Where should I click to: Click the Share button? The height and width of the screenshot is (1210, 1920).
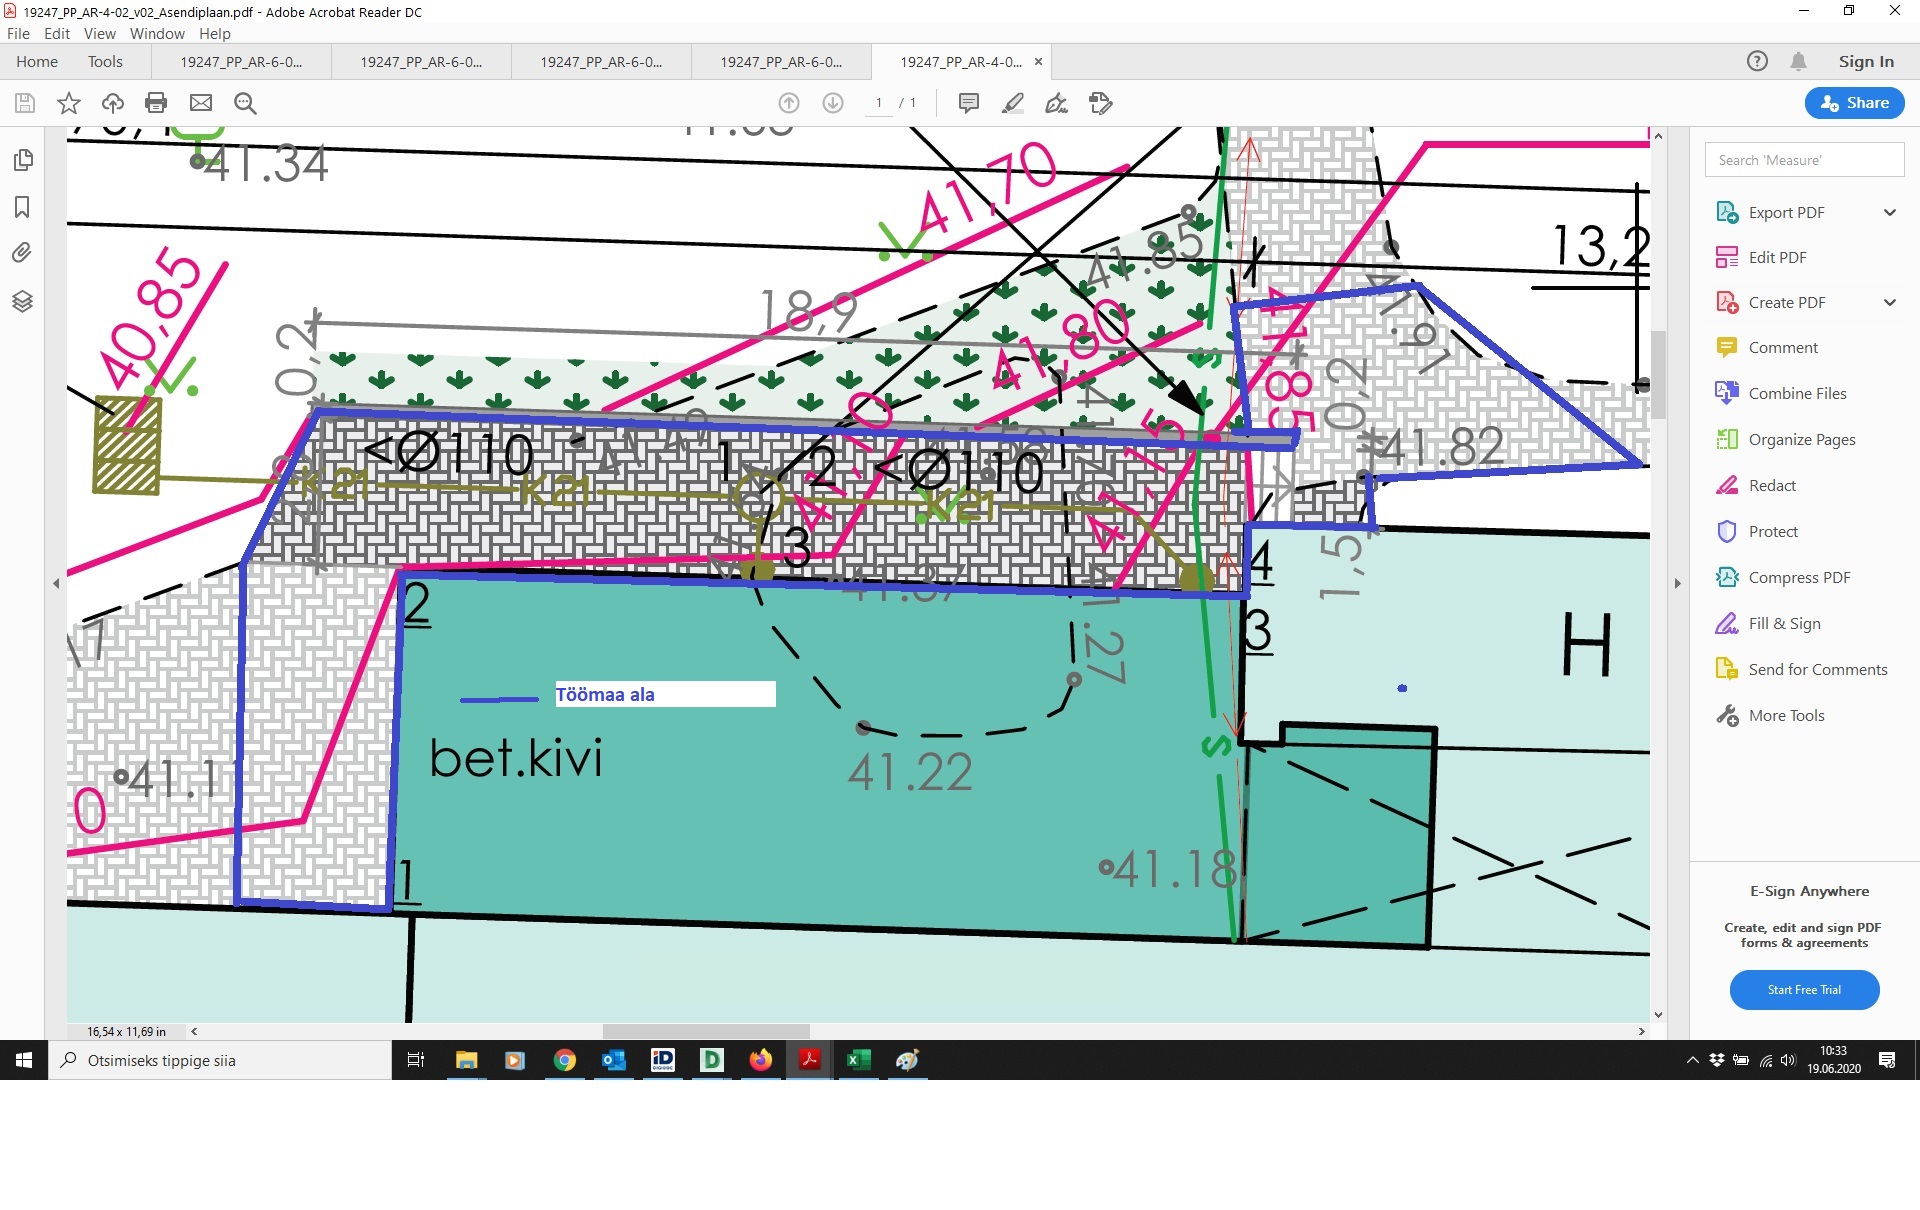click(x=1854, y=103)
